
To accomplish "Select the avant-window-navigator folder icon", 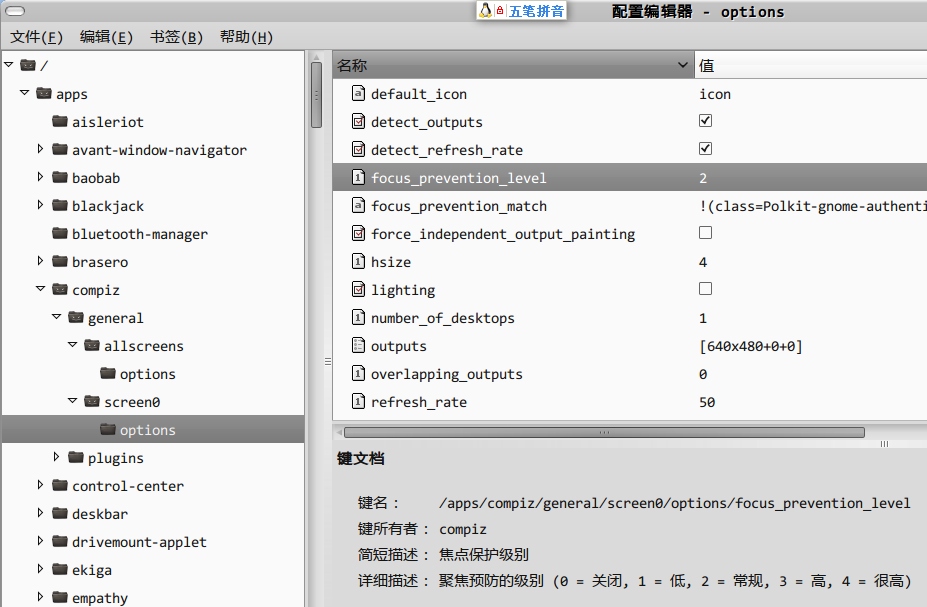I will coord(60,149).
